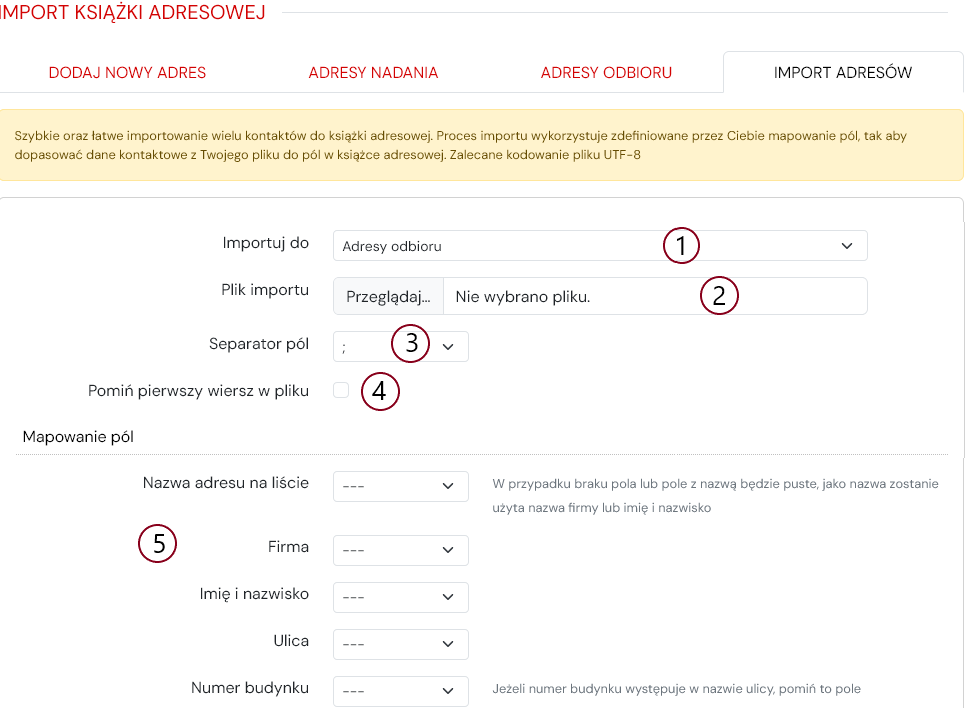975x708 pixels.
Task: Enable Pomiń pierwszy wiersz w pliku checkbox
Action: [x=341, y=390]
